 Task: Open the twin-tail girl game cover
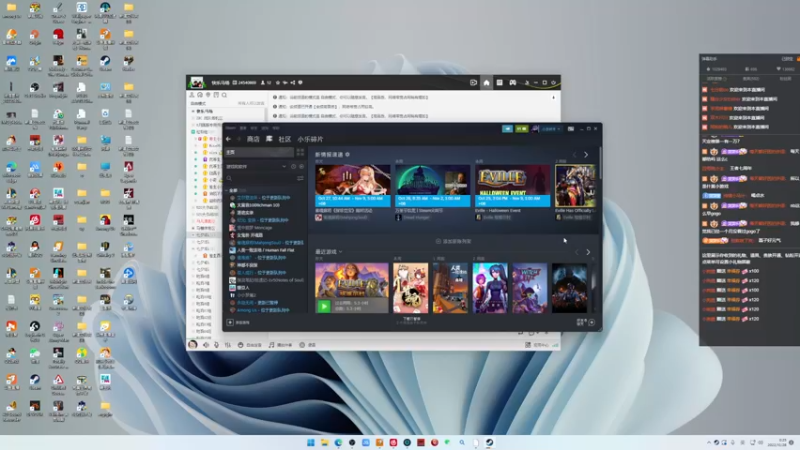coord(490,288)
